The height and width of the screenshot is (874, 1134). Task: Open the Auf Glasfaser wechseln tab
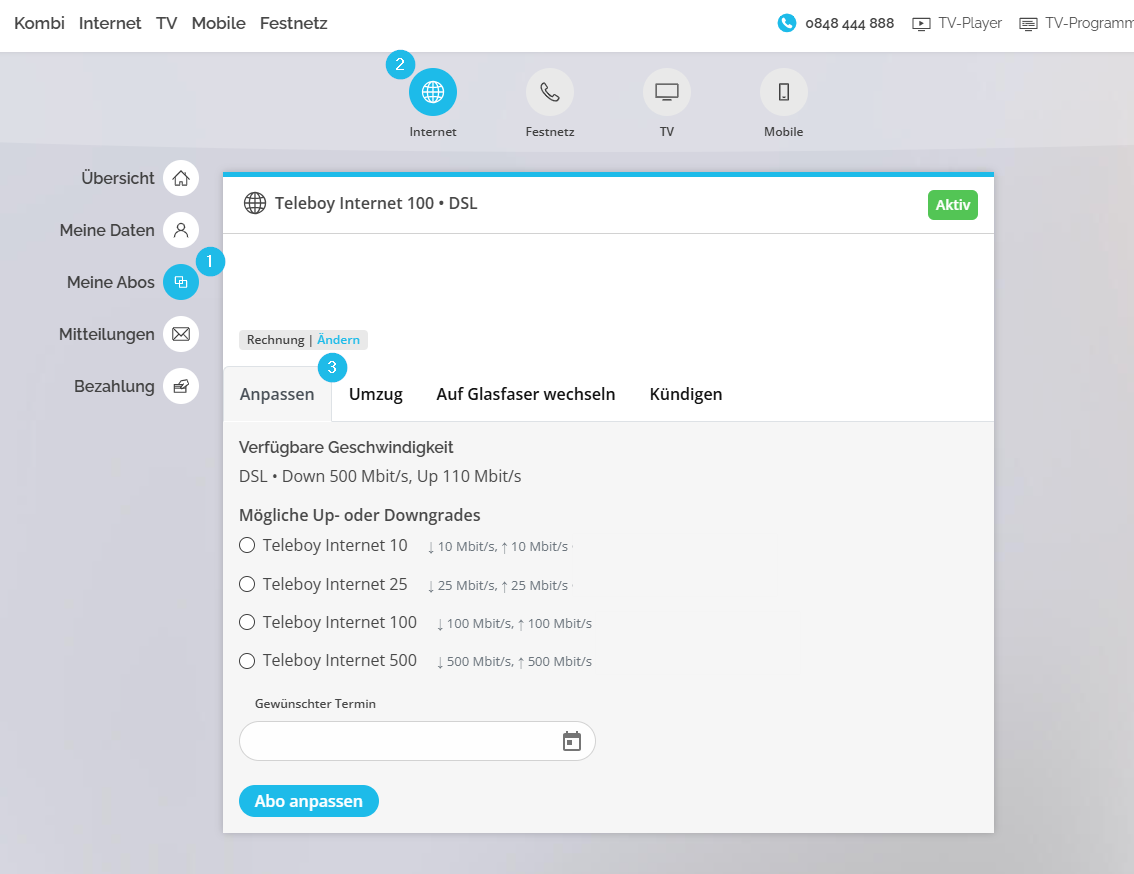[526, 394]
